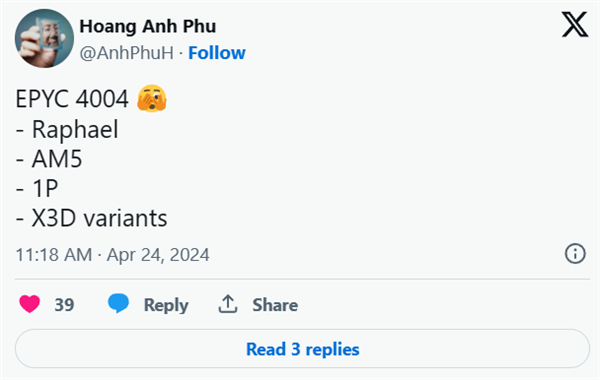This screenshot has width=600, height=380.
Task: Click the share upload arrow icon
Action: tap(228, 304)
